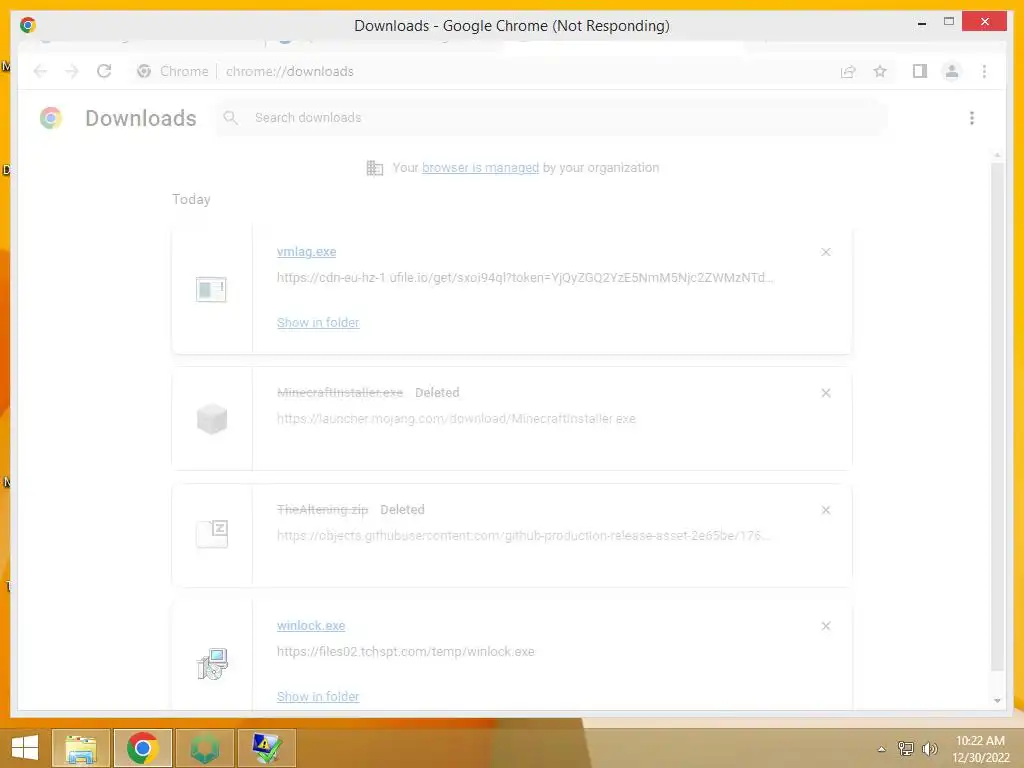The width and height of the screenshot is (1024, 768).
Task: Click the browser forward arrow
Action: 72,71
